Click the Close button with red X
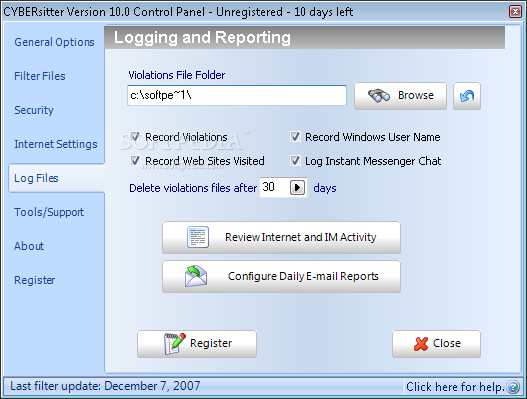Screen dimensions: 527x399 click(x=436, y=344)
